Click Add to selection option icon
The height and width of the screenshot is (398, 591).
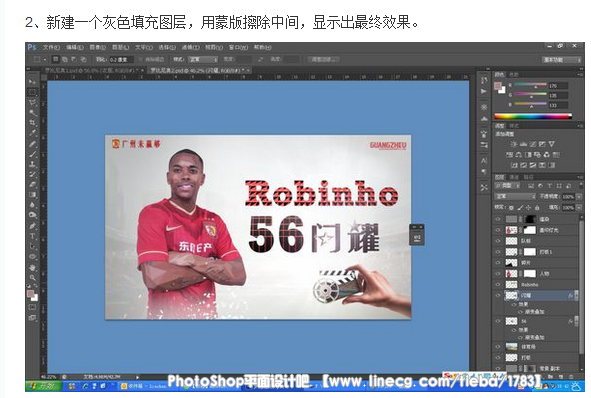point(65,59)
